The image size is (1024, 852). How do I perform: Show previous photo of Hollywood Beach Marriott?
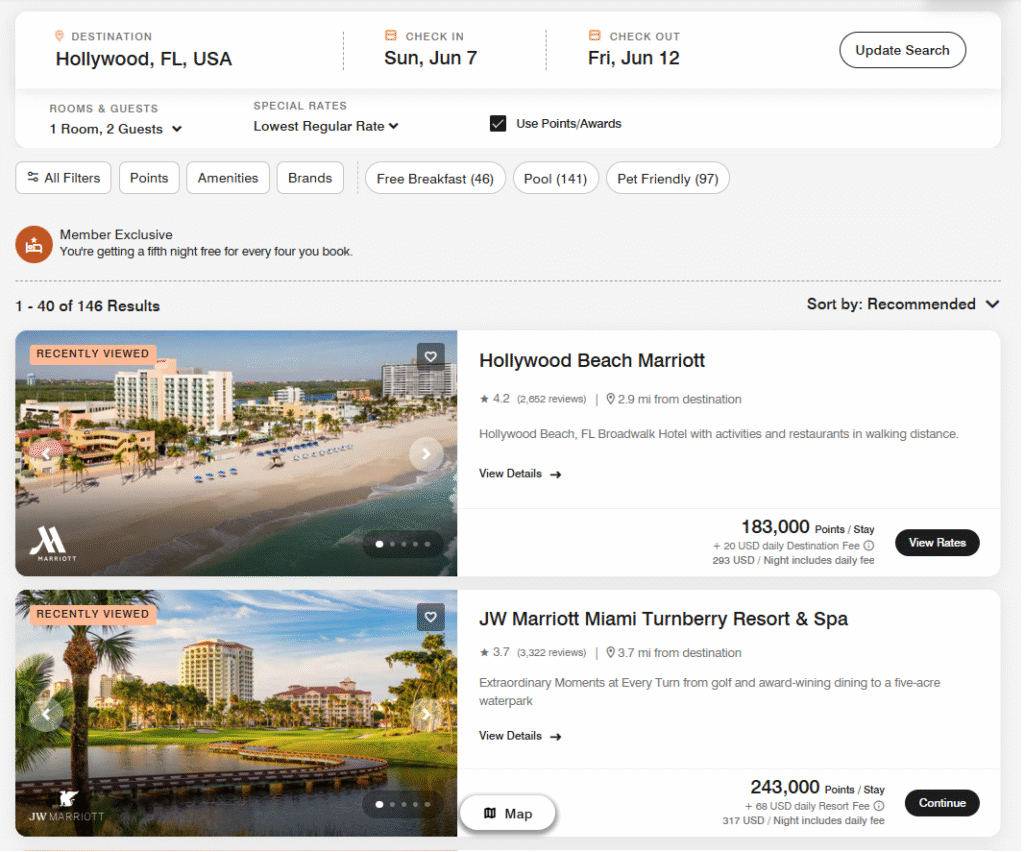(46, 454)
